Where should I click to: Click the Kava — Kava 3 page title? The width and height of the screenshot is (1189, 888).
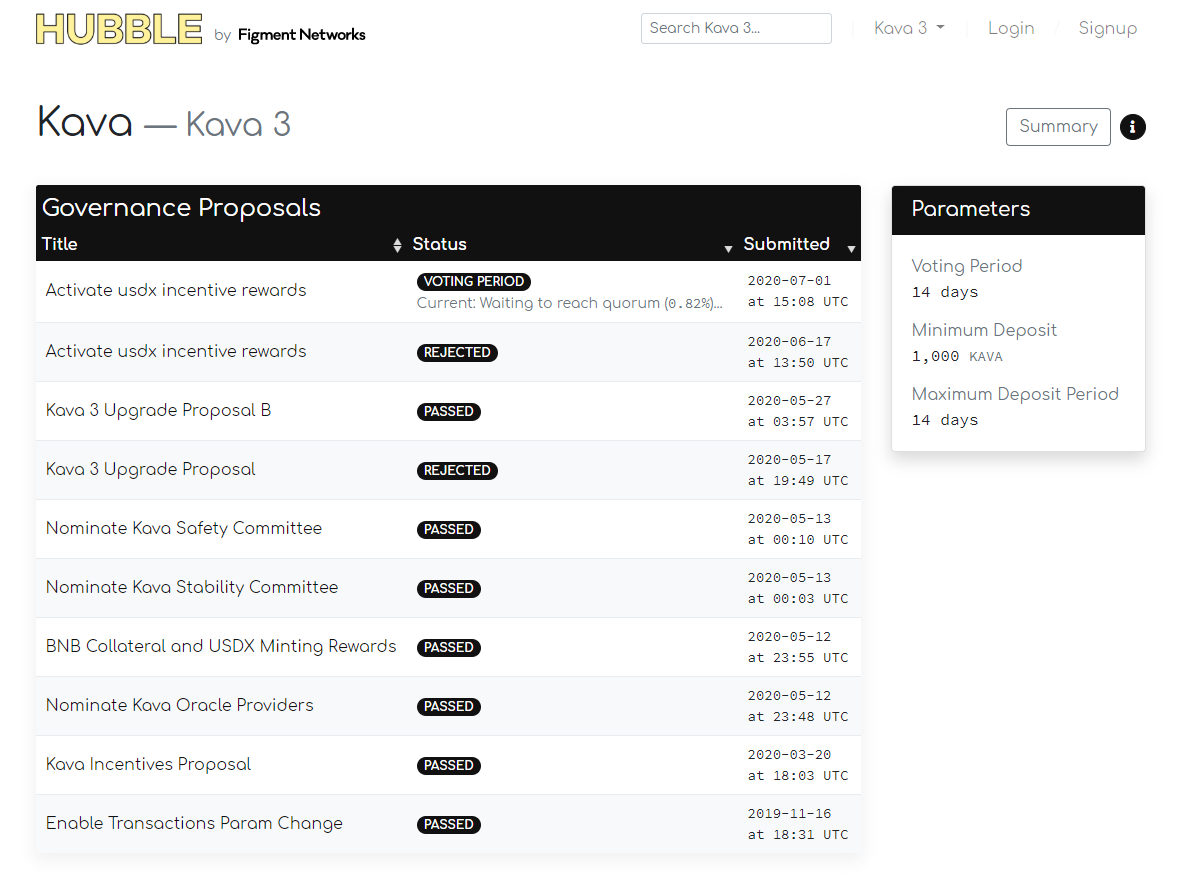164,123
